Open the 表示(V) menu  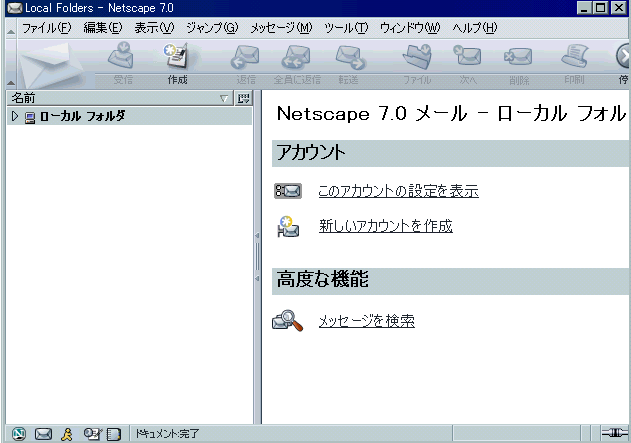pyautogui.click(x=154, y=28)
